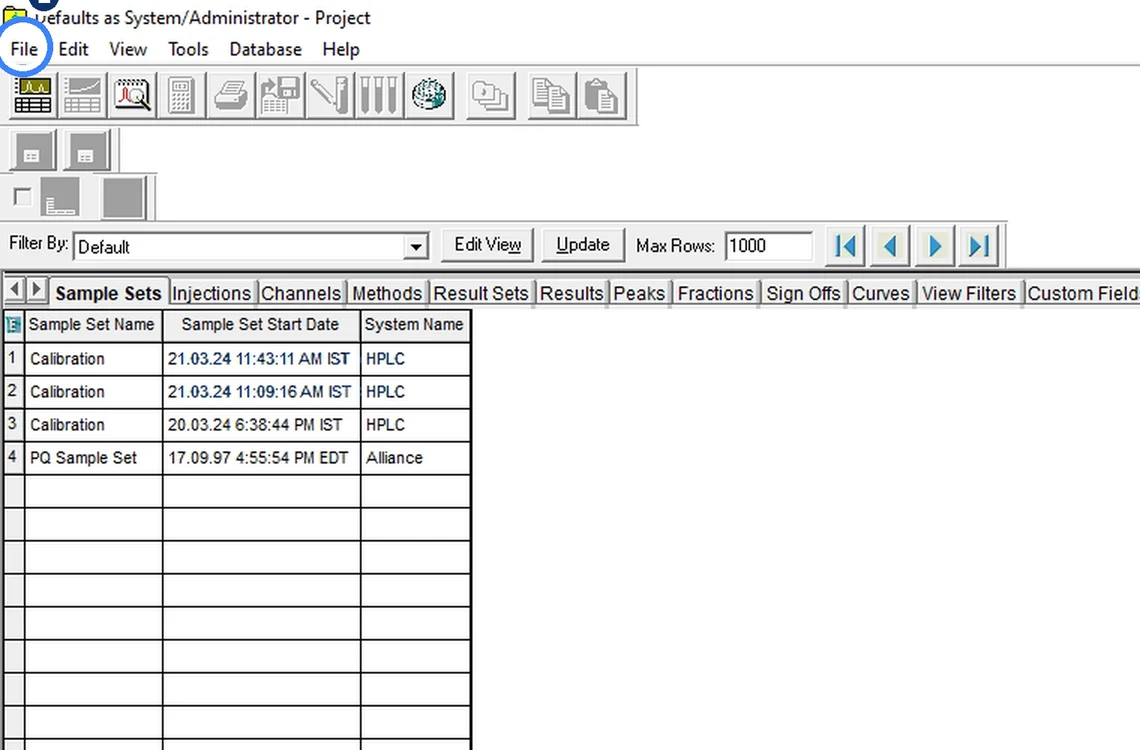Viewport: 1140px width, 750px height.
Task: Click the Sample Set Name column header
Action: coord(93,325)
